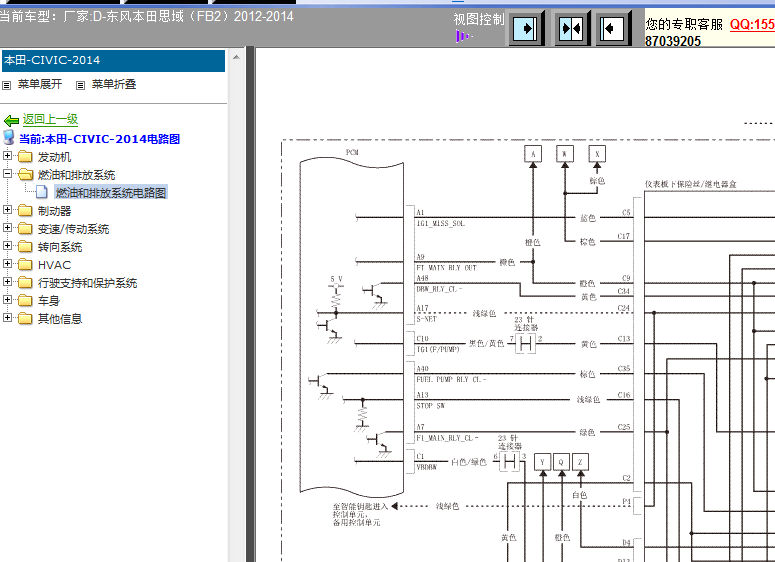The height and width of the screenshot is (562, 775).
Task: Click the 'FUEL PUMP RLY CL-' pin label
Action: coord(451,380)
